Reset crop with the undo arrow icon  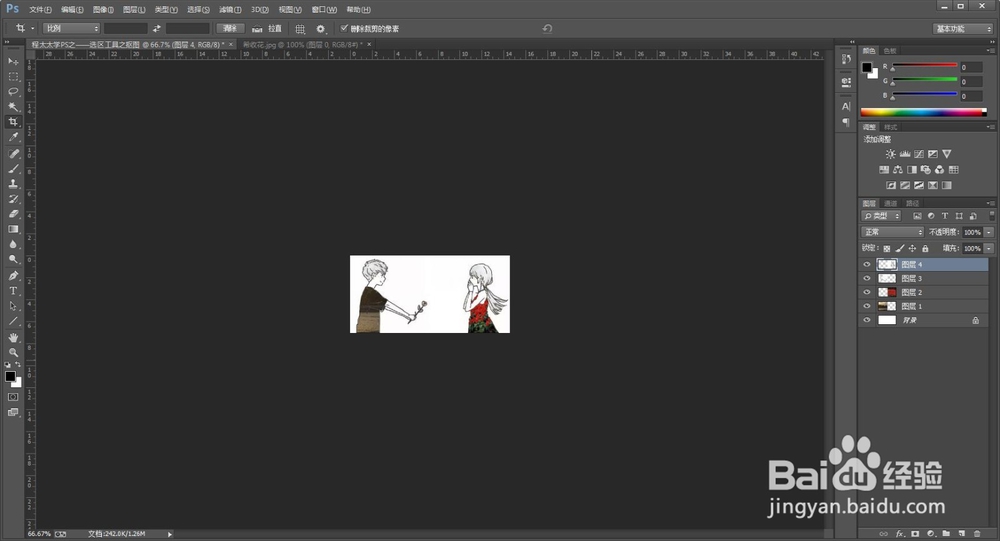547,28
